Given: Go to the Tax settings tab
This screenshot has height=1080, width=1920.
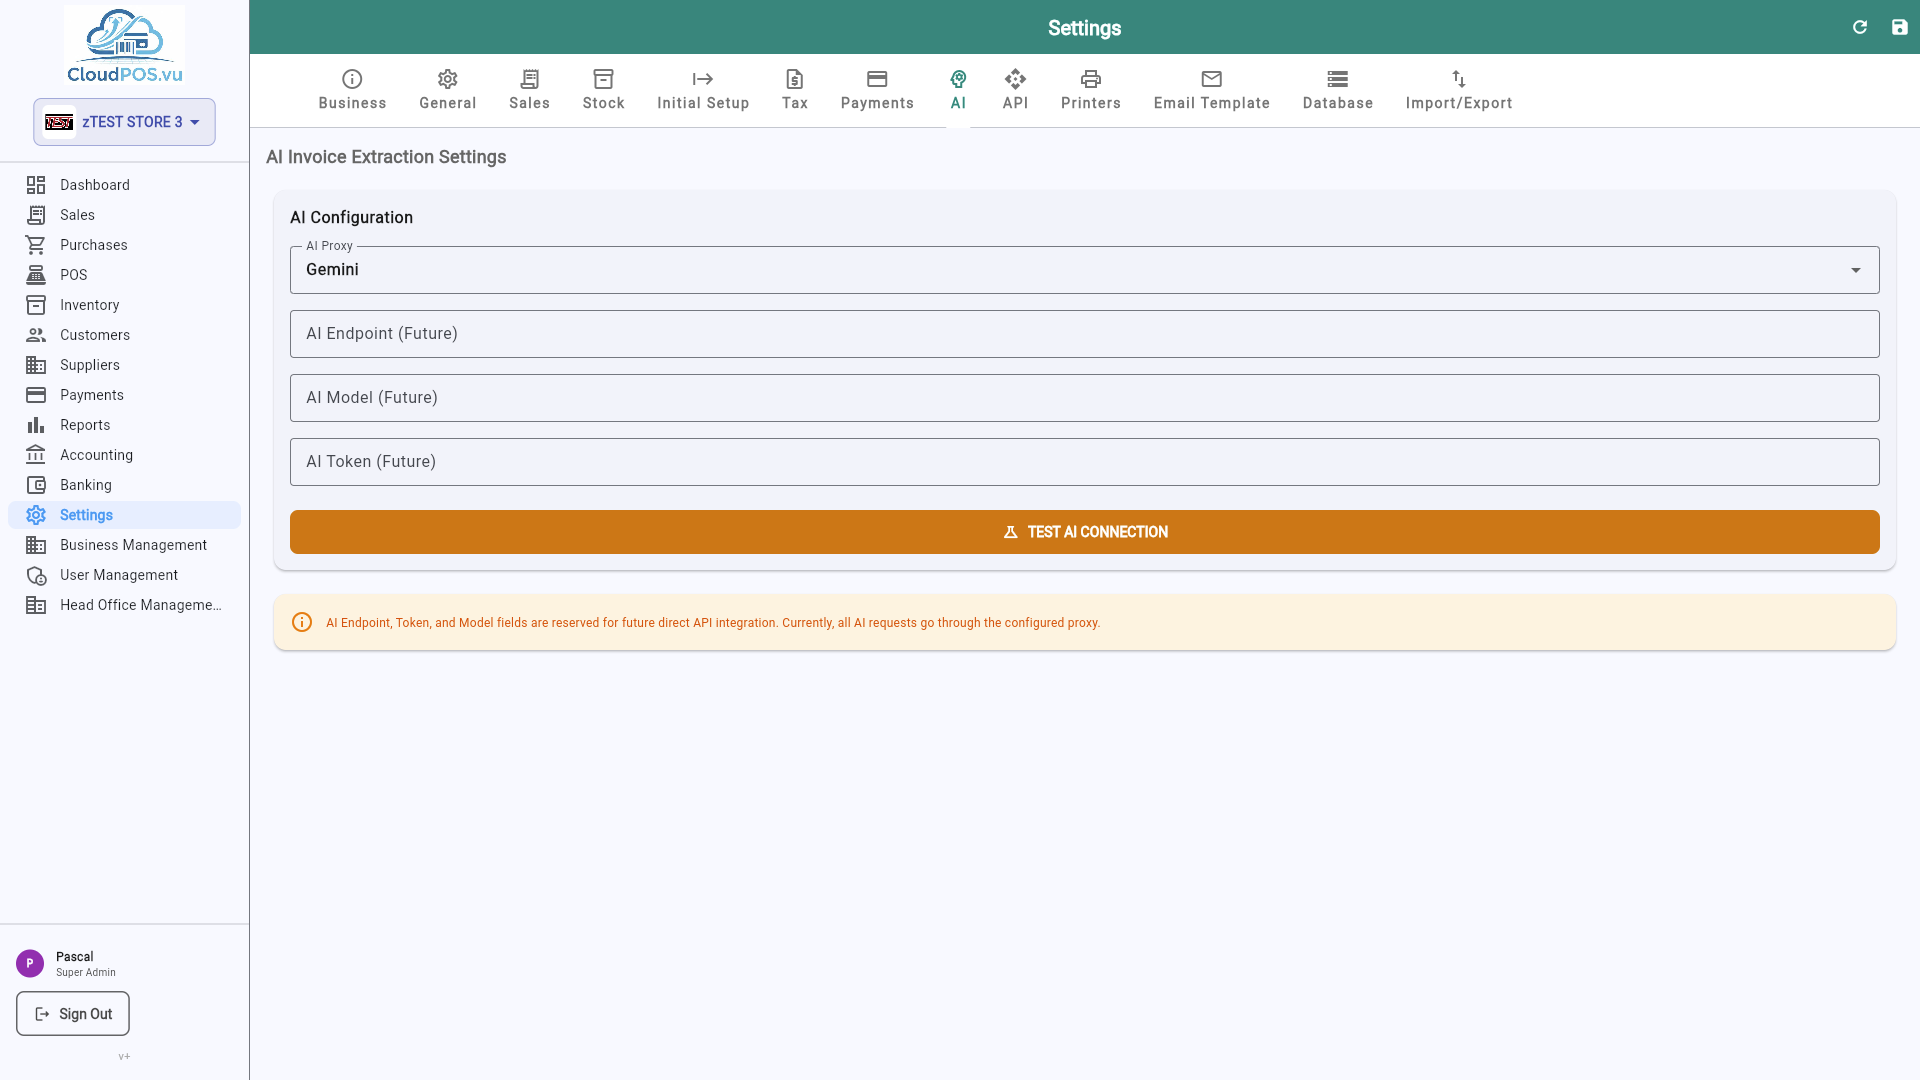Looking at the screenshot, I should point(795,90).
